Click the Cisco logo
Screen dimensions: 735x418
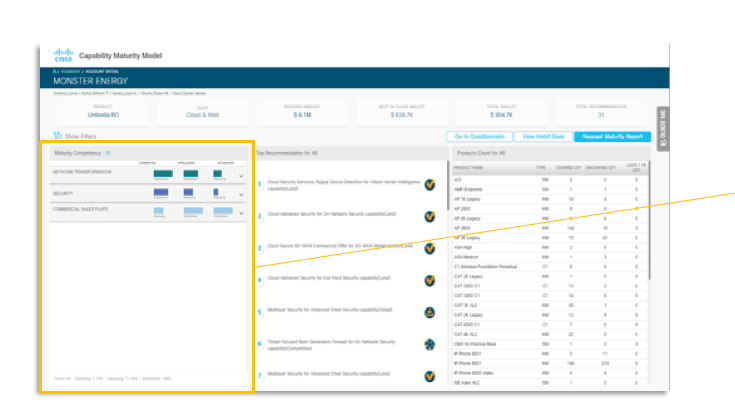[63, 55]
